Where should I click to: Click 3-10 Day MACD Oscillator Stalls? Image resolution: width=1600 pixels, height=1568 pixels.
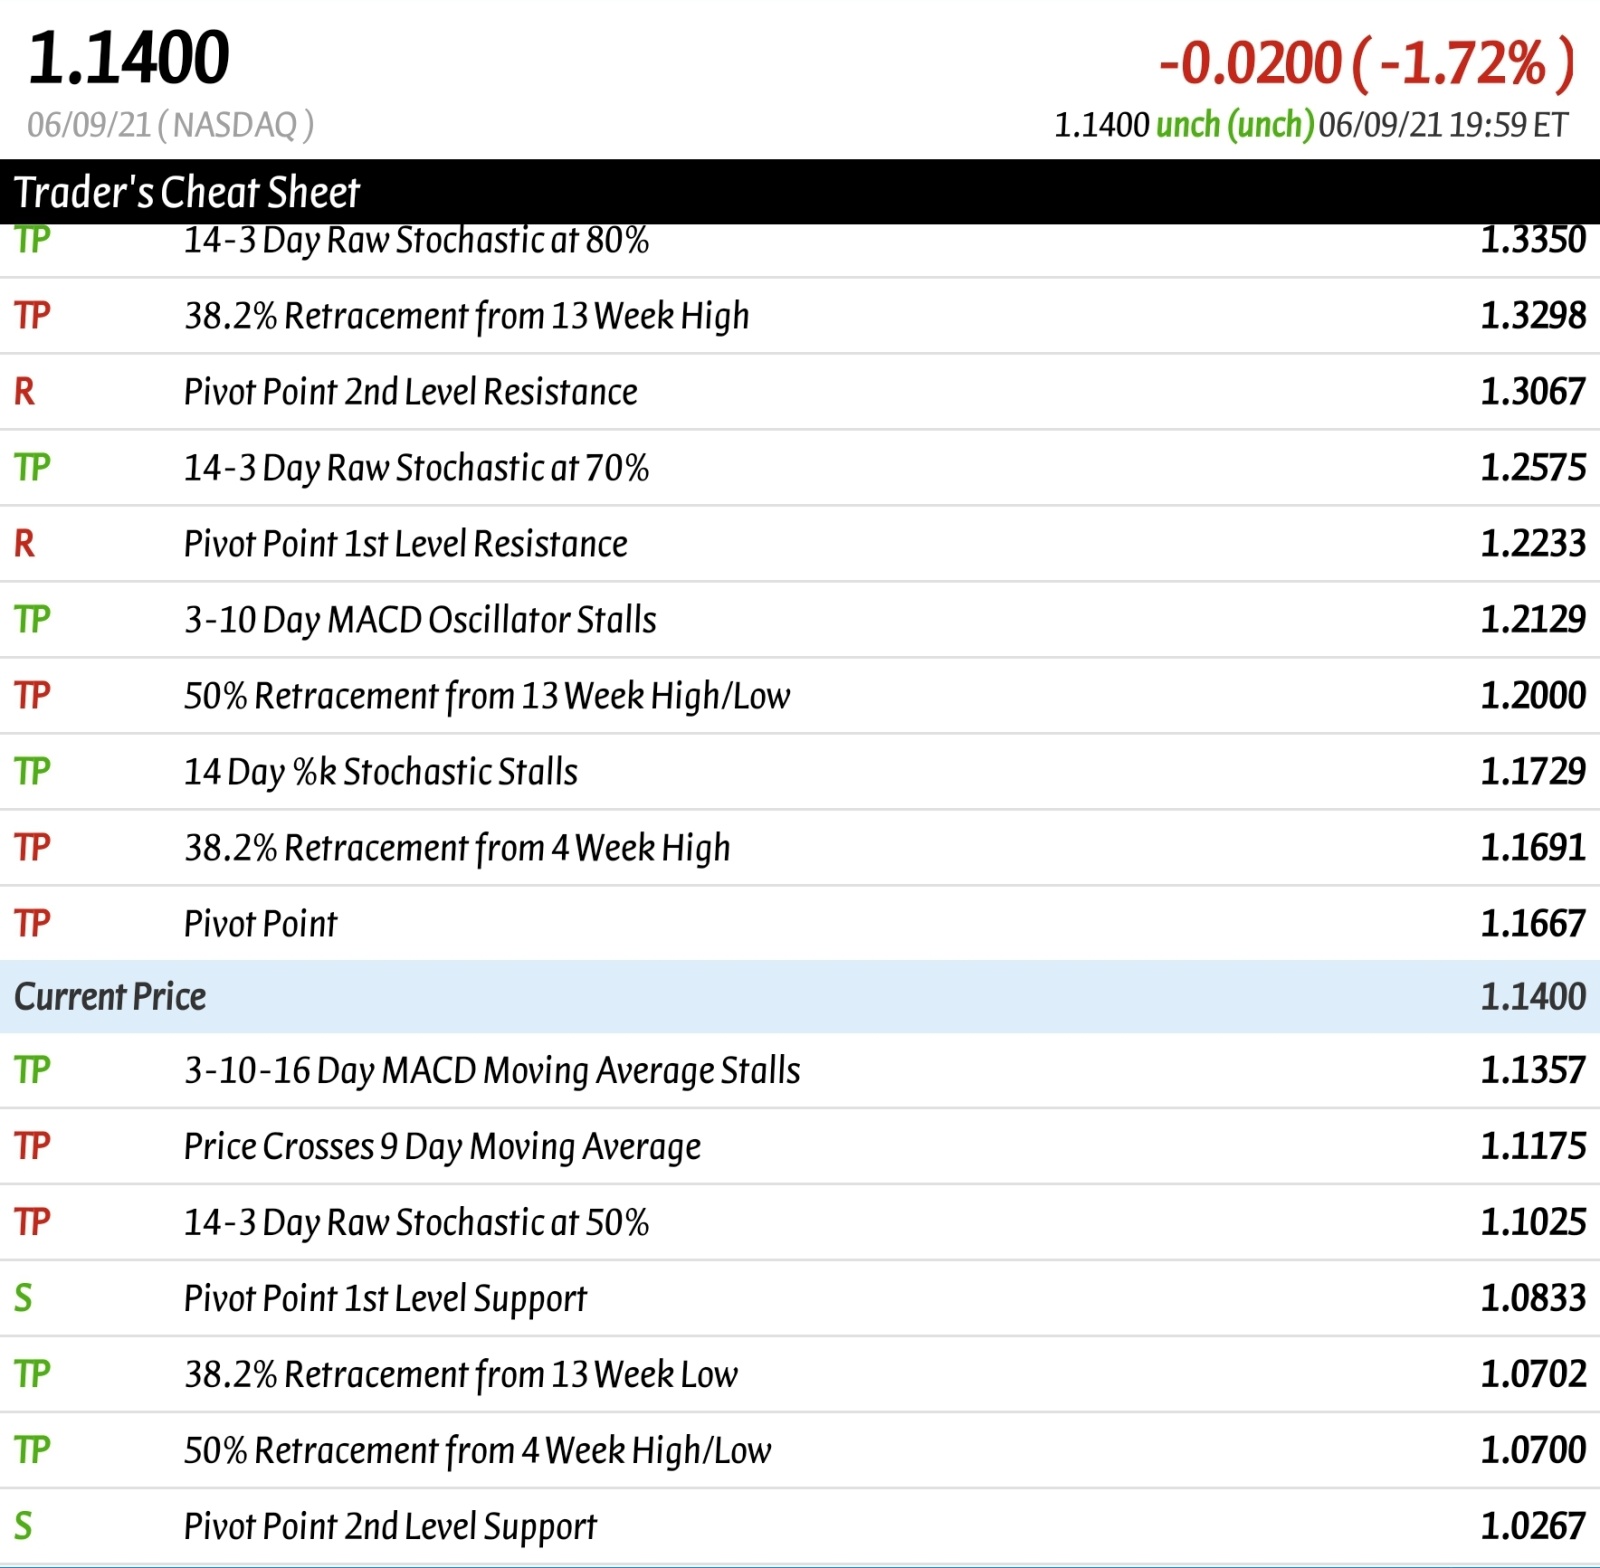coord(420,620)
